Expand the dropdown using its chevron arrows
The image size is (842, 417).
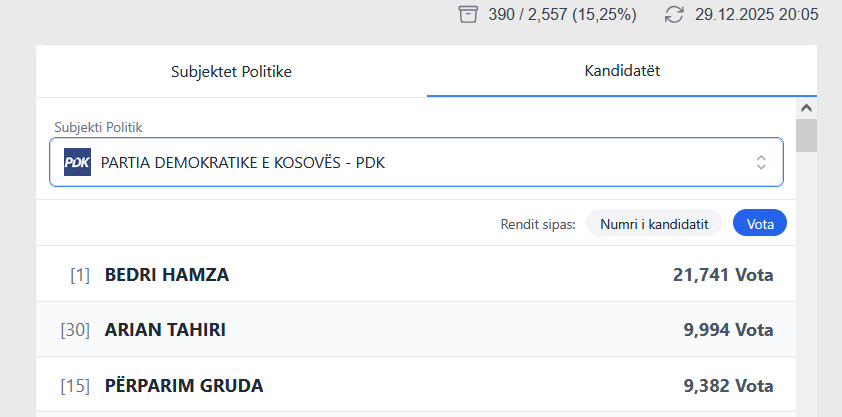(x=761, y=162)
